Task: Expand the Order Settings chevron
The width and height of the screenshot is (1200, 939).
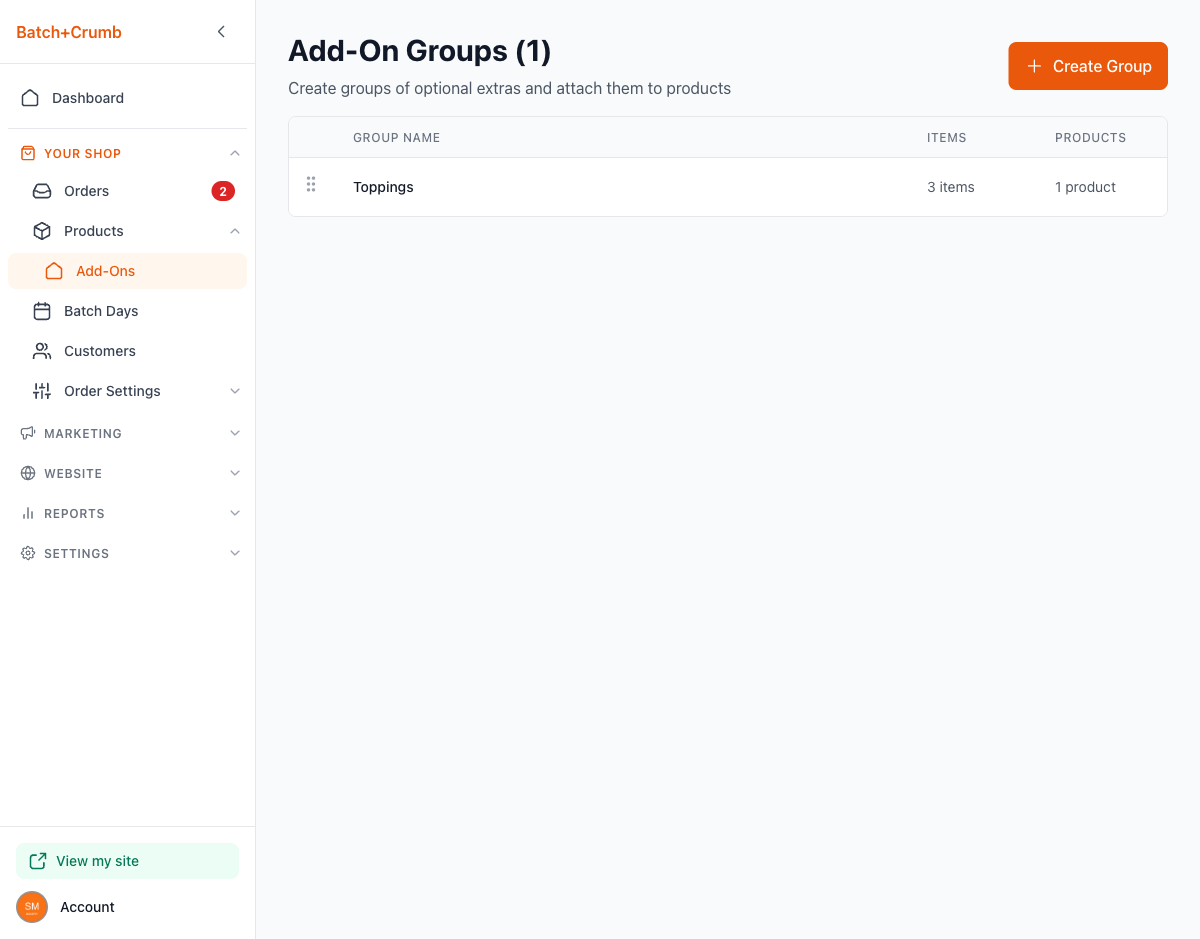Action: pyautogui.click(x=235, y=391)
